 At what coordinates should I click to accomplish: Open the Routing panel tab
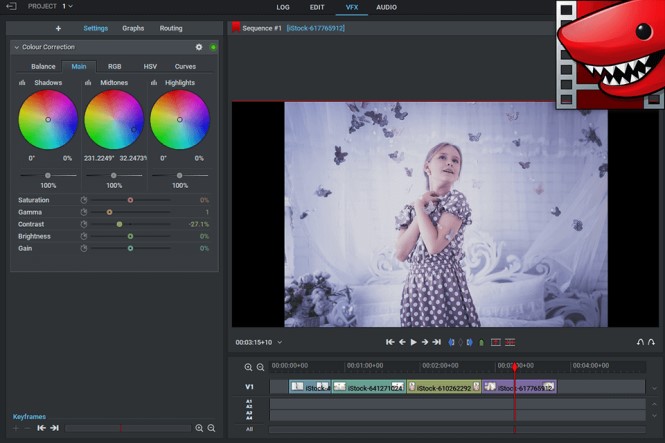click(x=171, y=28)
